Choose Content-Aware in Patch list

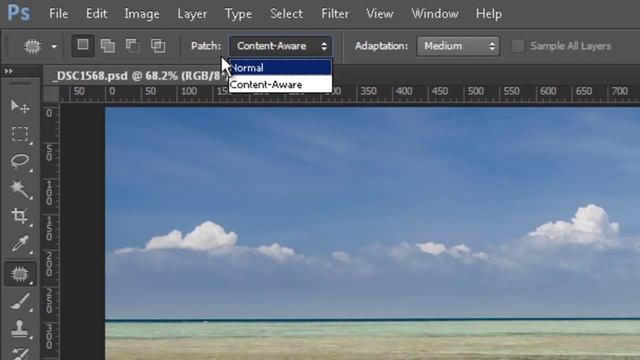tap(280, 84)
